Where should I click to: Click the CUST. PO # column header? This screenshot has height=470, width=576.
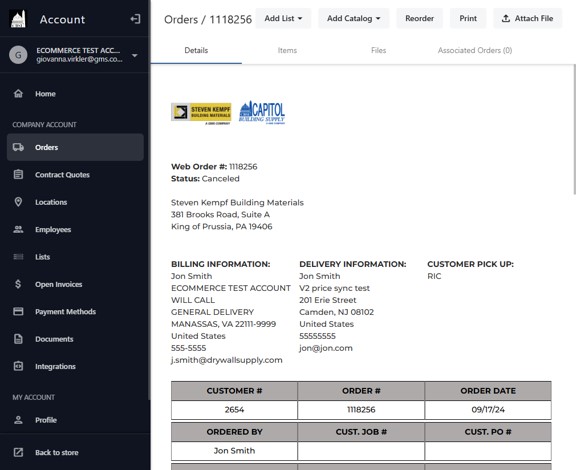[x=488, y=432]
